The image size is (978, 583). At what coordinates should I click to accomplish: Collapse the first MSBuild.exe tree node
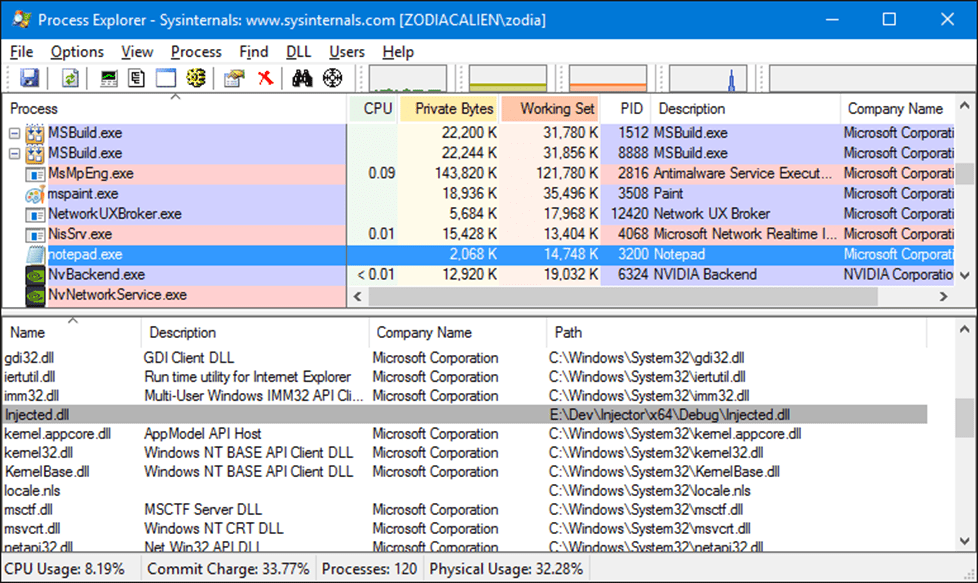coord(14,133)
